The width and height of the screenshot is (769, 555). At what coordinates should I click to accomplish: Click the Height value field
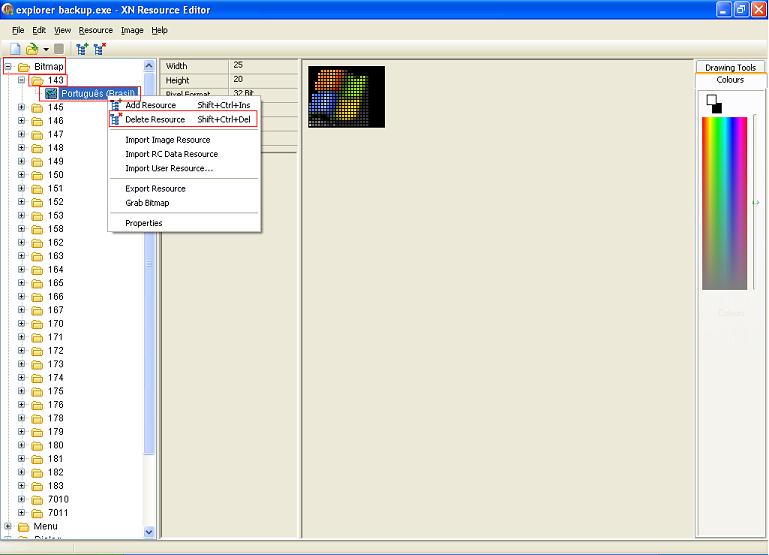click(x=264, y=80)
